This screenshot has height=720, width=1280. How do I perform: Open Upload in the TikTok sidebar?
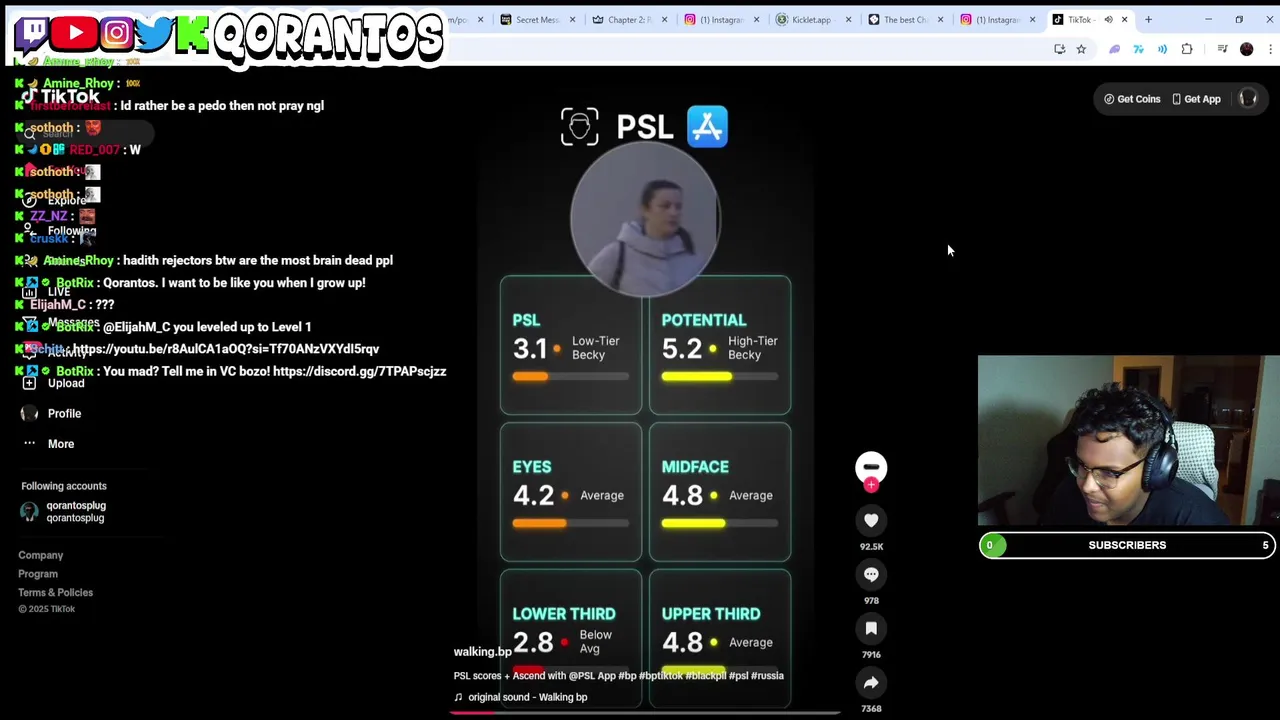[x=66, y=383]
